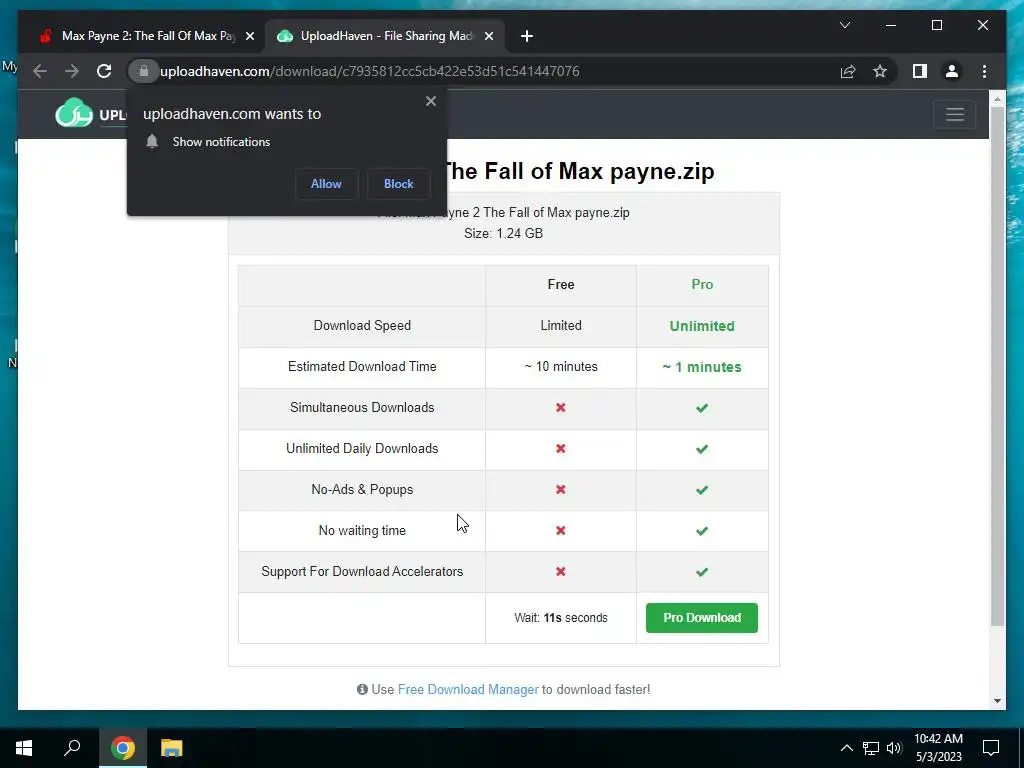Click the network tray icon
Image resolution: width=1024 pixels, height=768 pixels.
871,748
